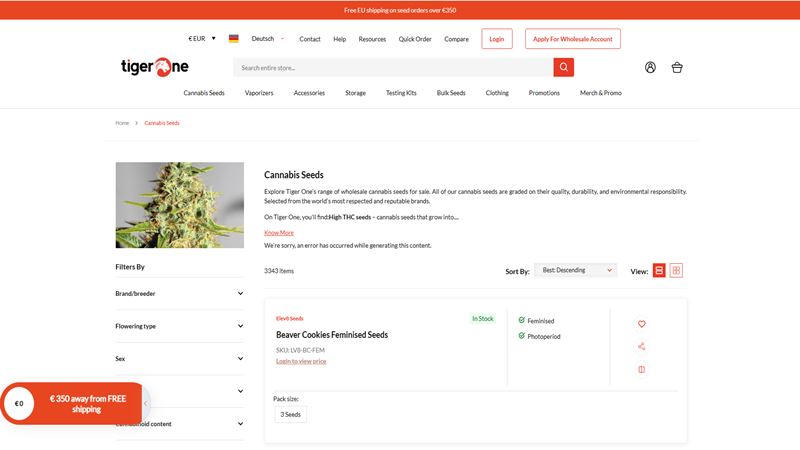Screen dimensions: 800x450
Task: Open the Storage menu
Action: (356, 93)
